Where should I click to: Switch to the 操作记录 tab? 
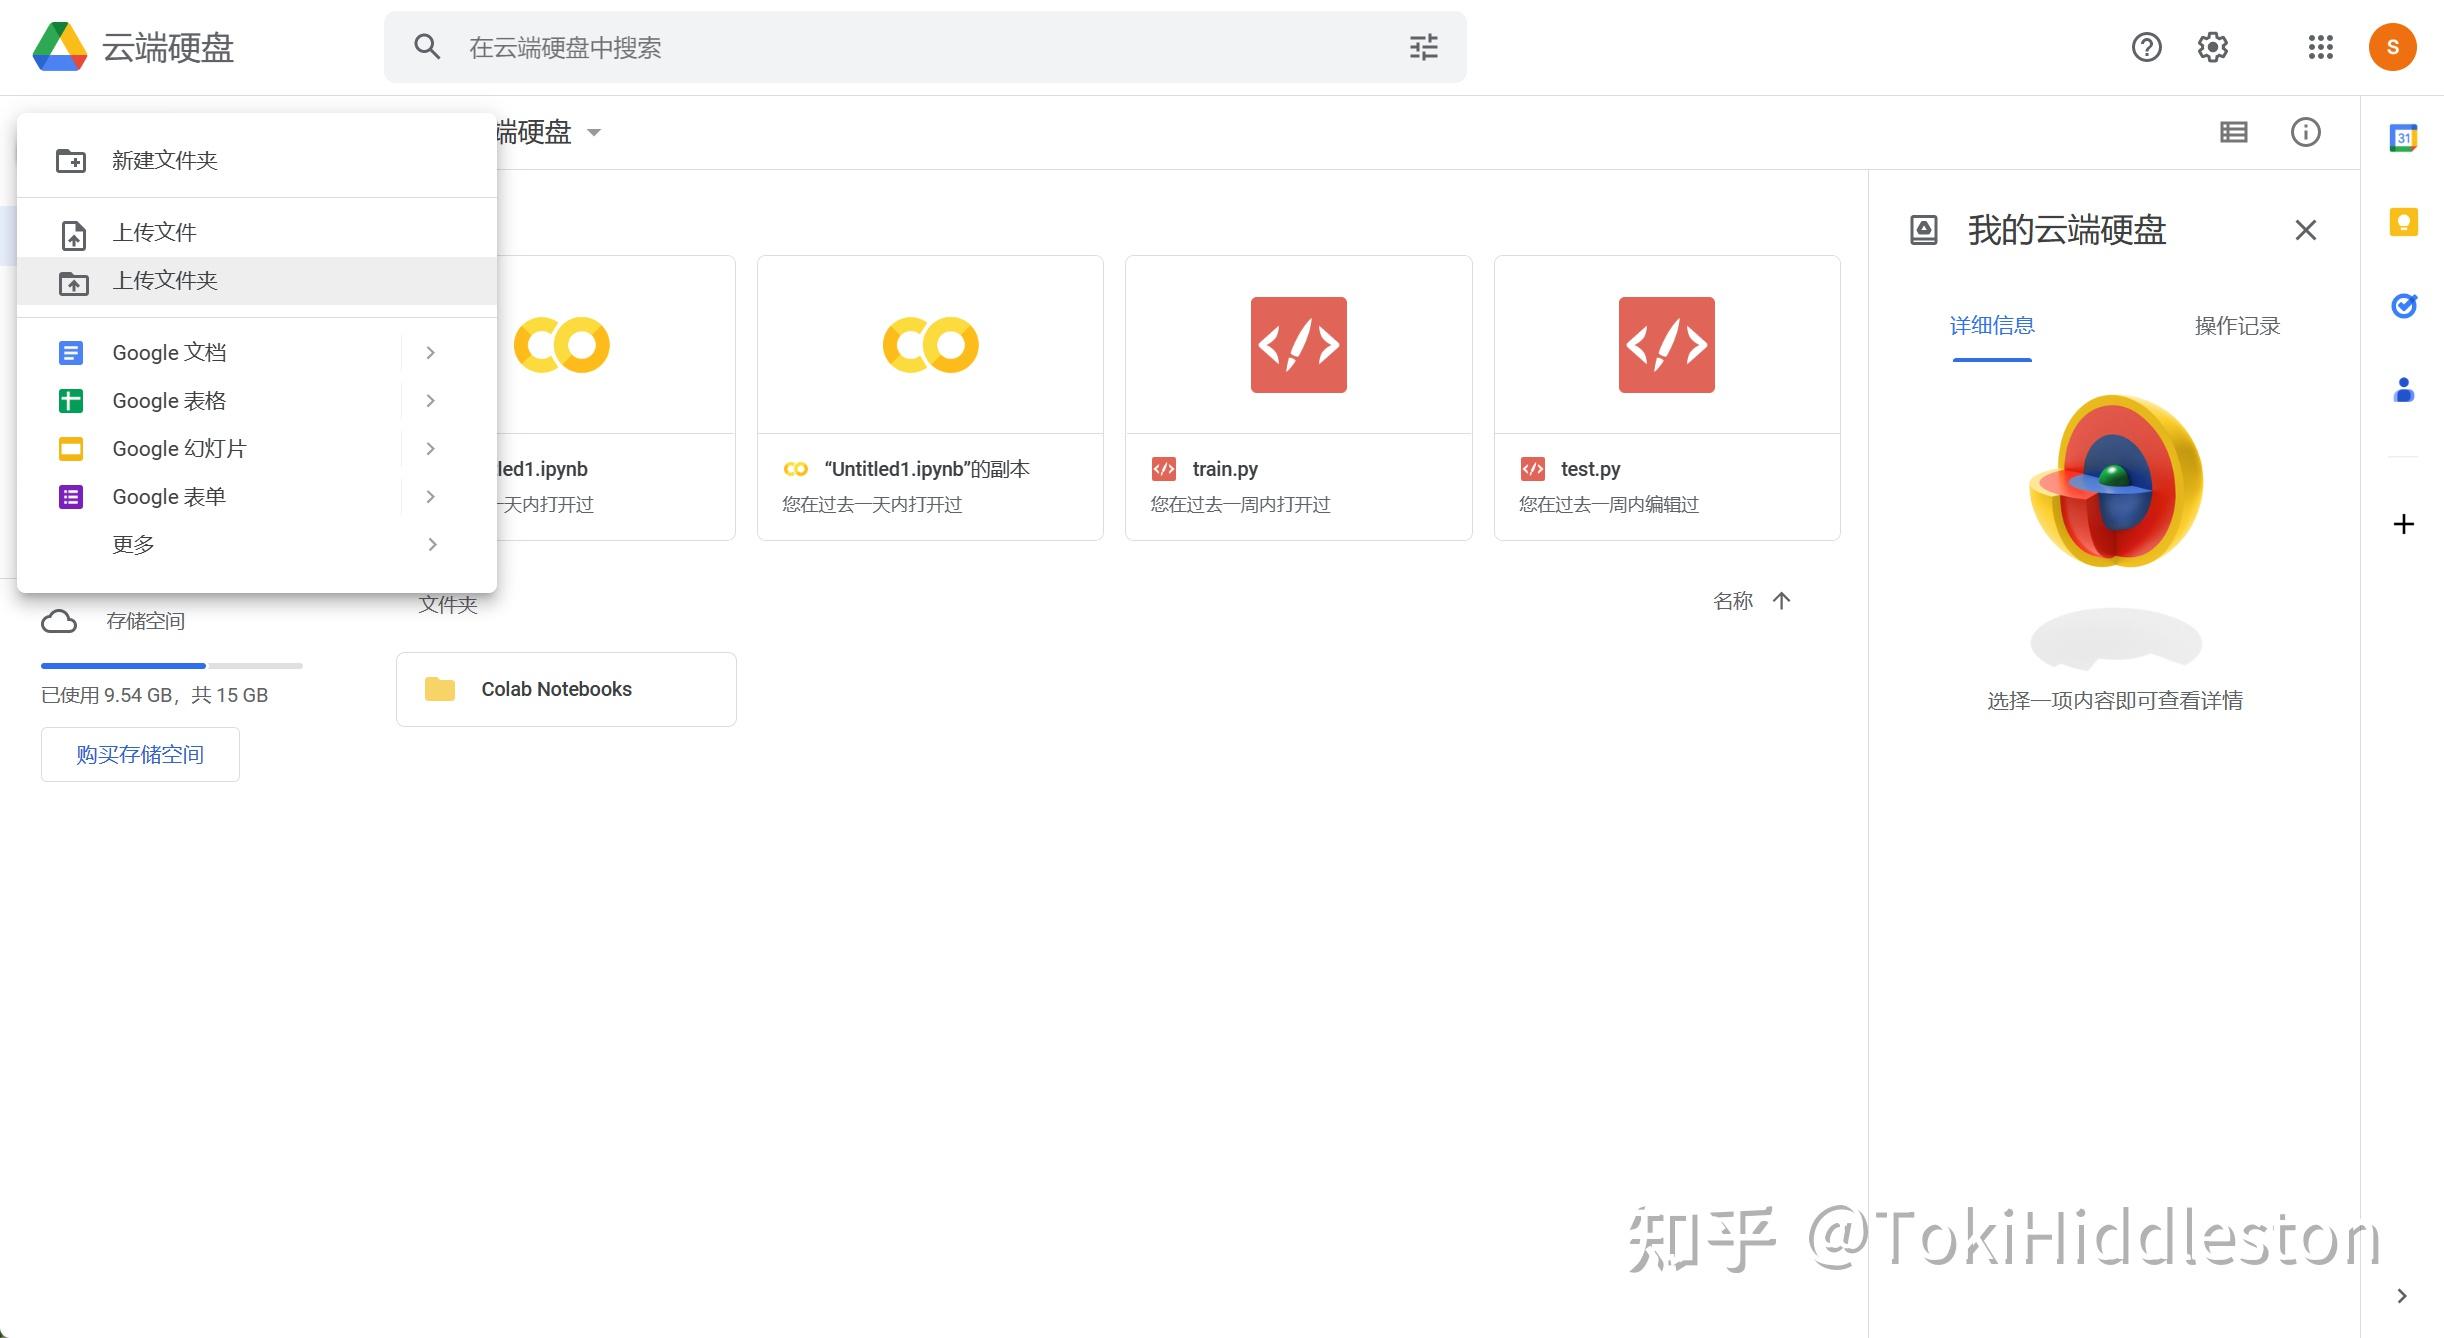click(2236, 325)
